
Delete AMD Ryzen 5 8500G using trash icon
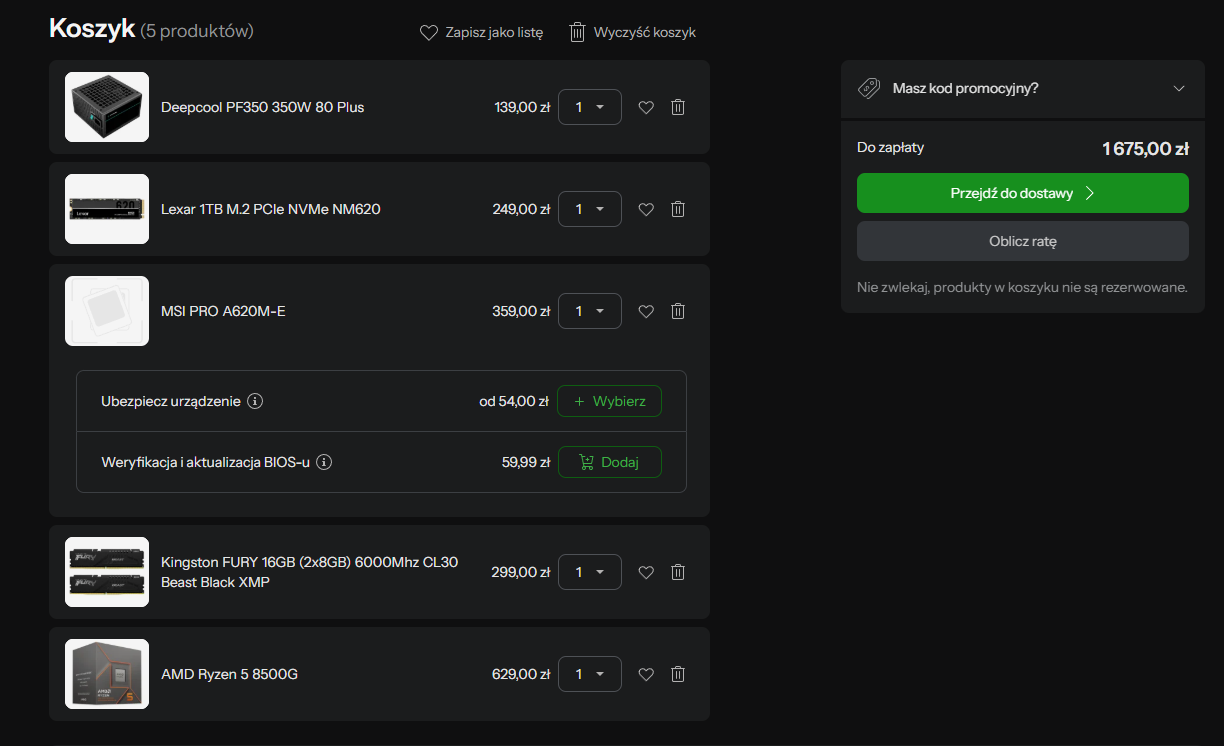pyautogui.click(x=678, y=674)
